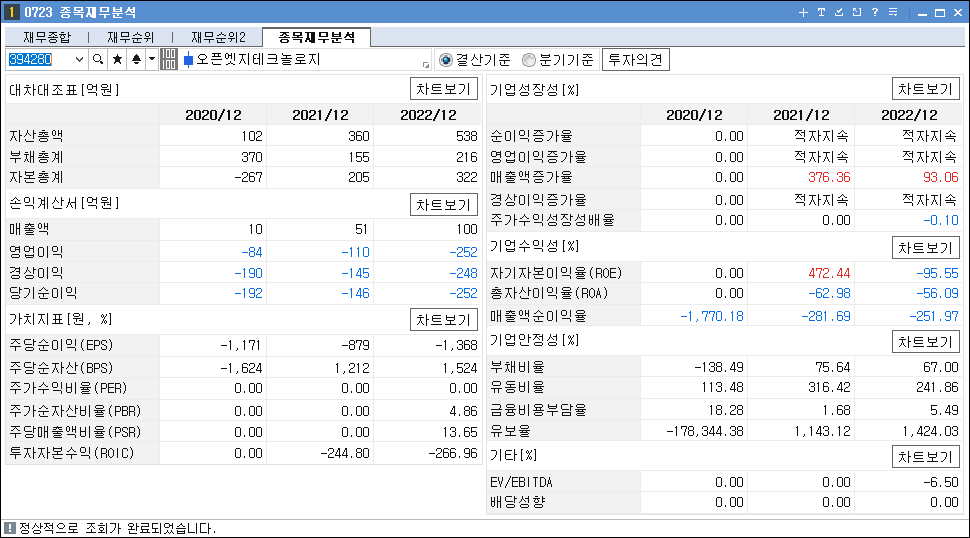Click the magnifier stock search icon
This screenshot has width=970, height=538.
tap(98, 59)
